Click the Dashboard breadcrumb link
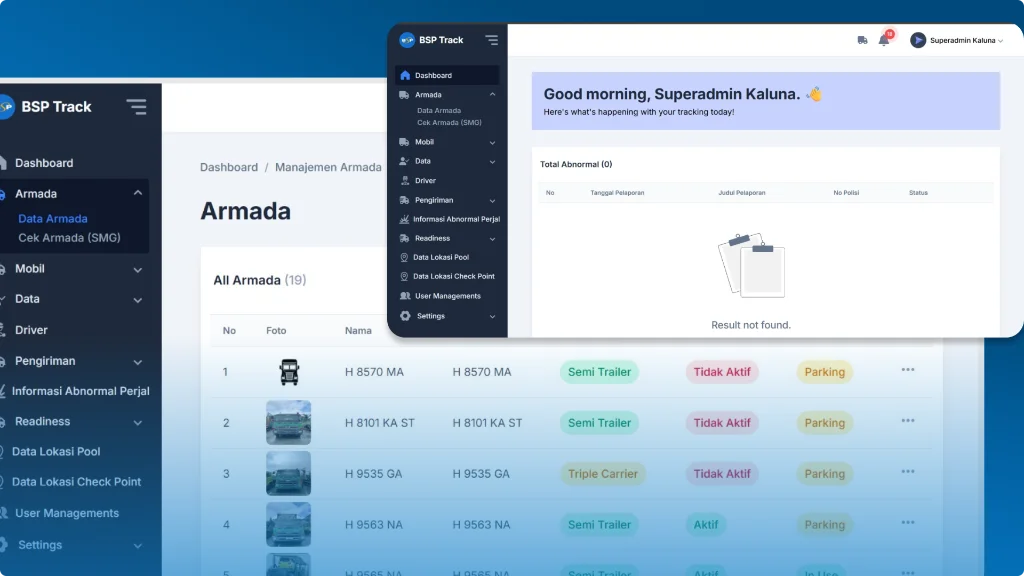Viewport: 1024px width, 576px height. coord(229,167)
